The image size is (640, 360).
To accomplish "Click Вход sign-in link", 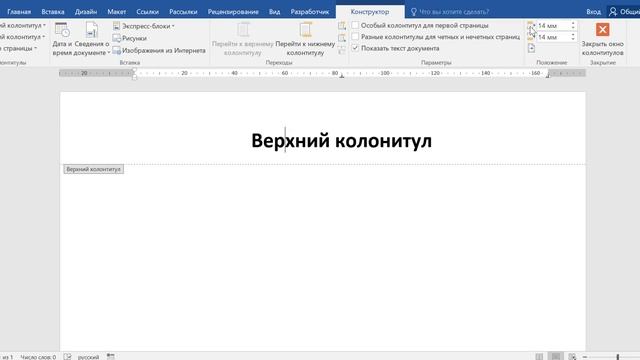I will click(x=593, y=12).
